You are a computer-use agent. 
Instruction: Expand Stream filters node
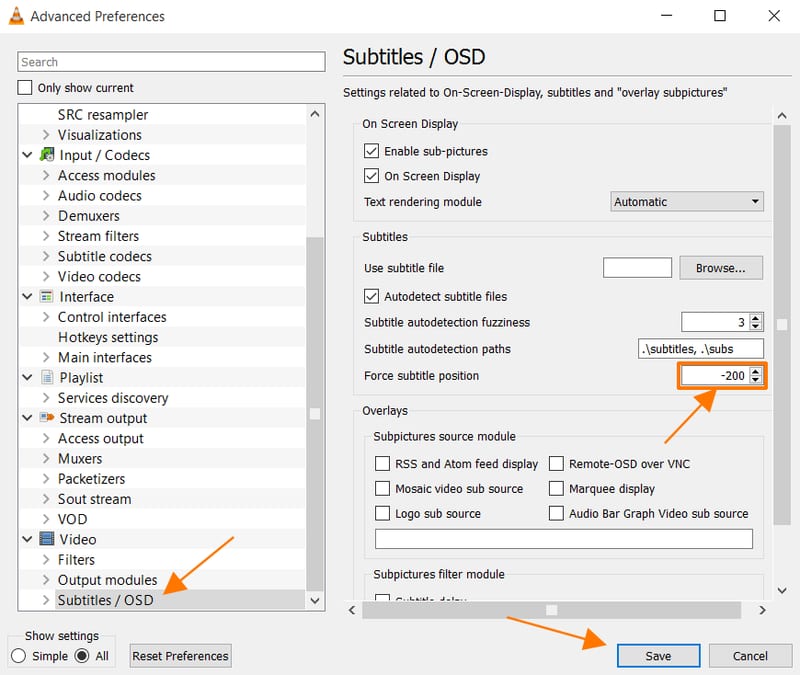click(x=46, y=236)
